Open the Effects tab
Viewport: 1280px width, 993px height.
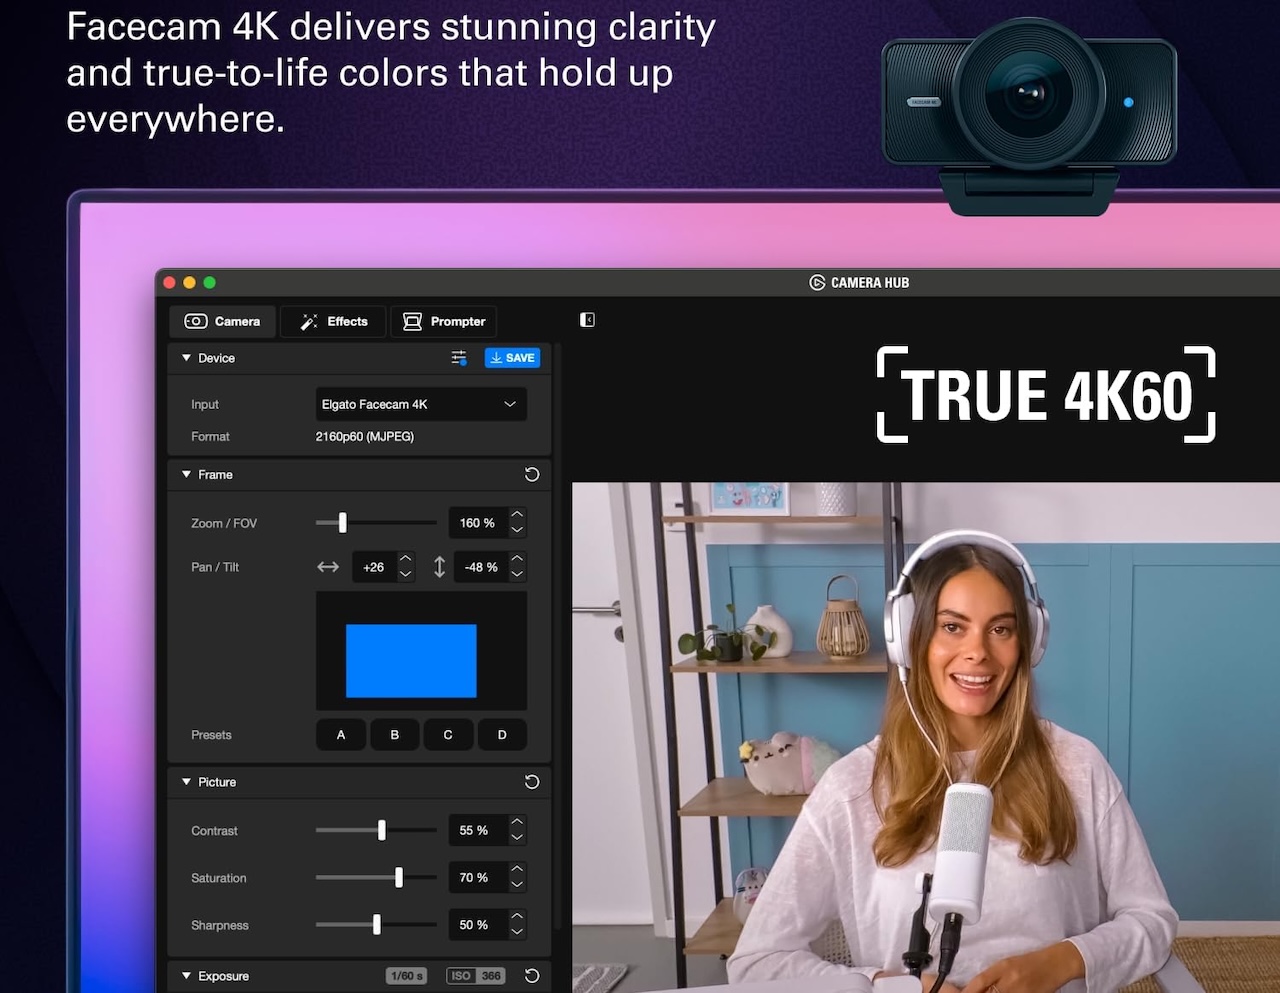[x=334, y=321]
